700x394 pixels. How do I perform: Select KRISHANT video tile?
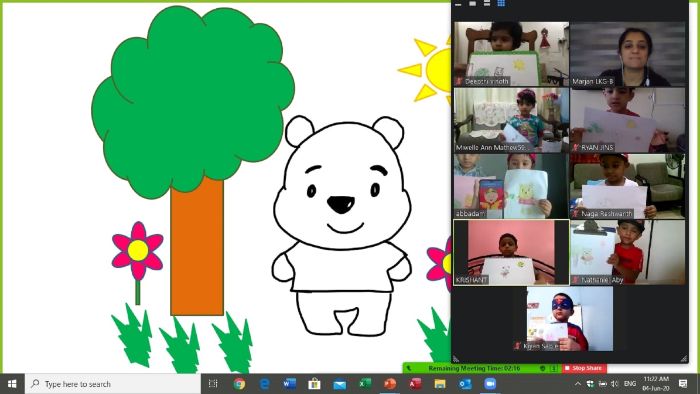[x=511, y=252]
